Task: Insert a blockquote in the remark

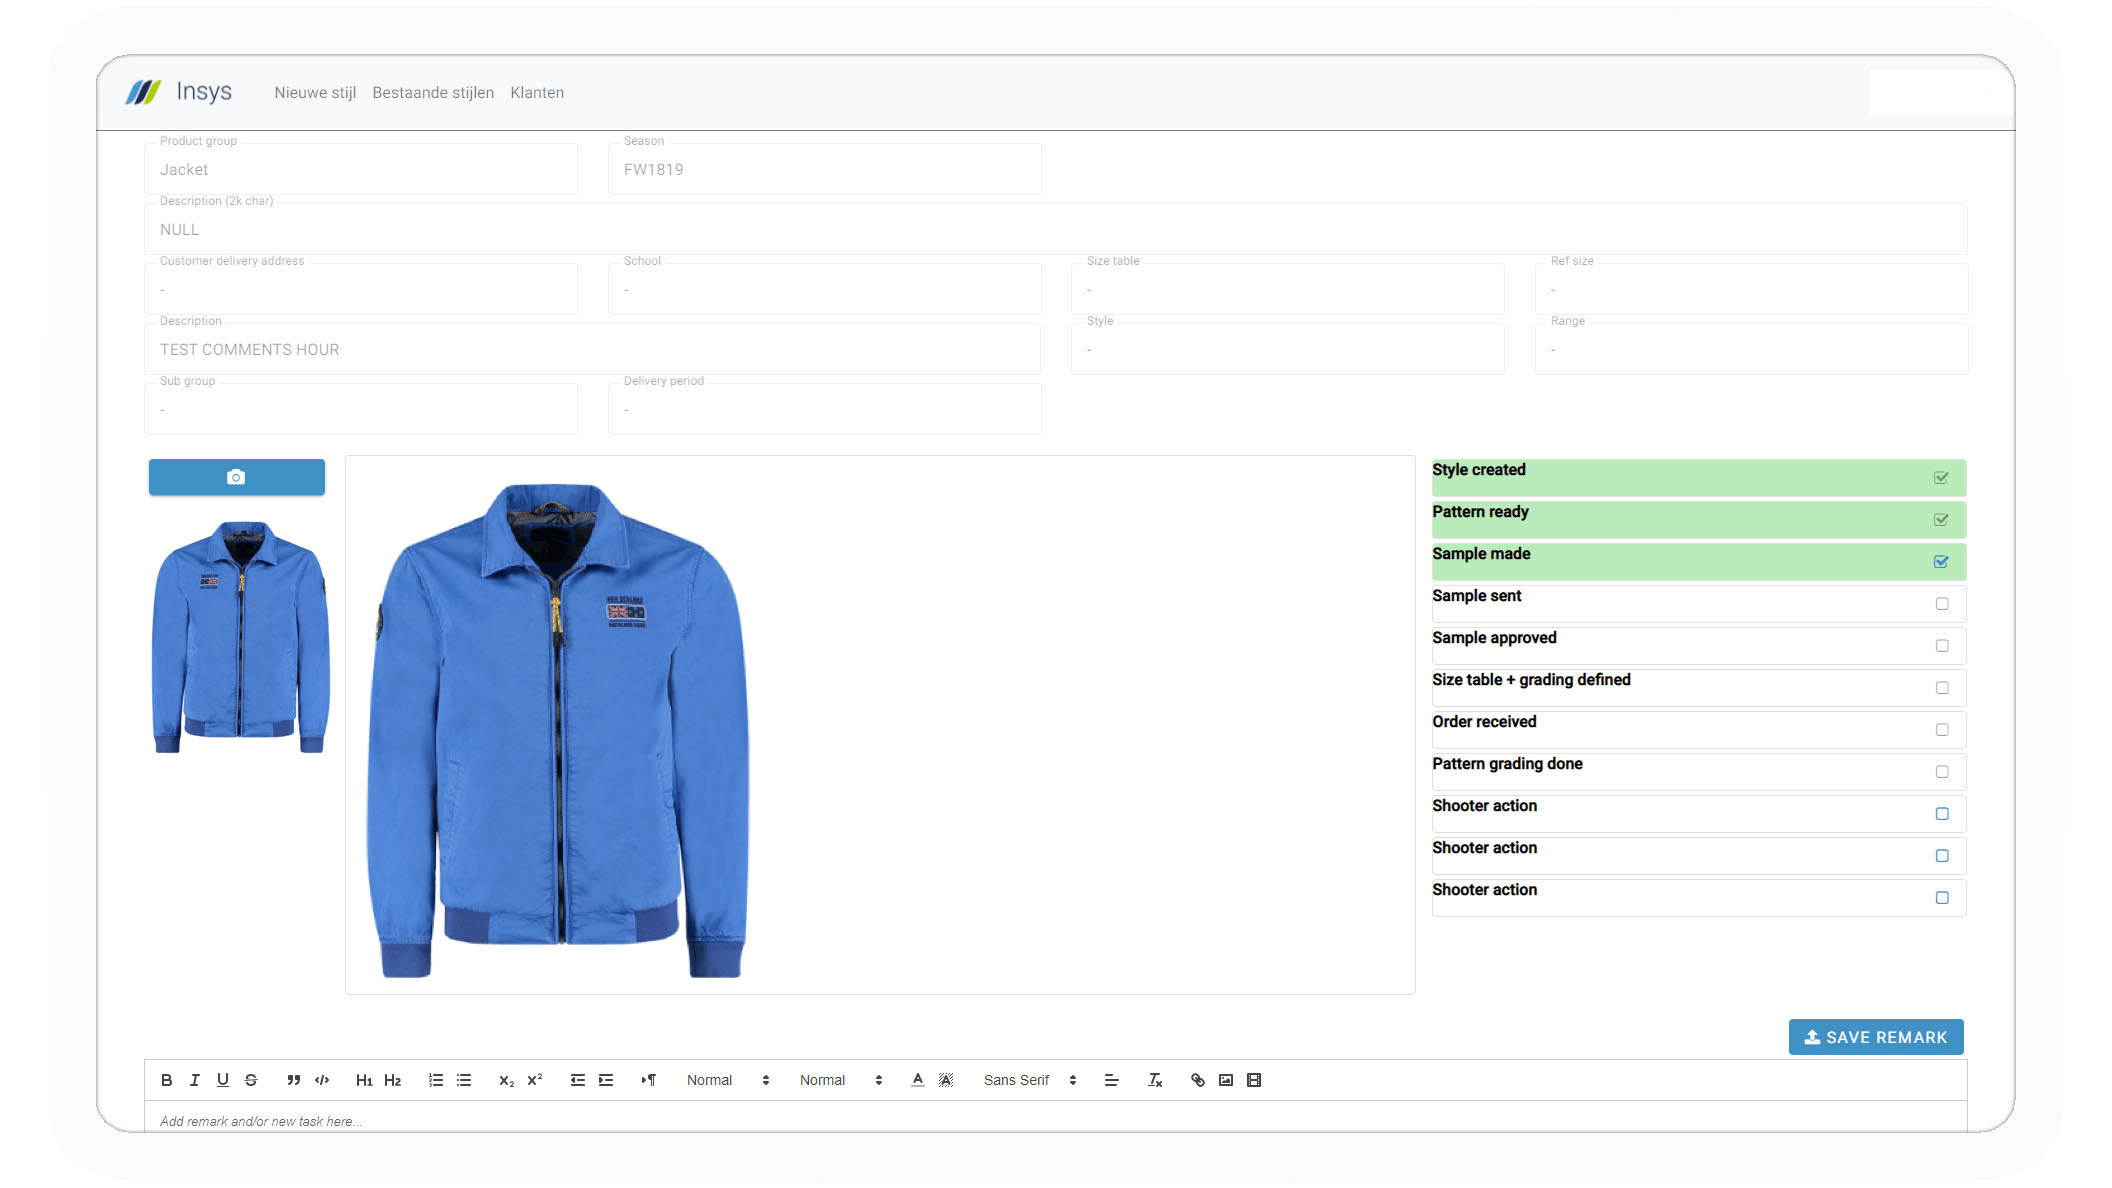Action: (293, 1080)
